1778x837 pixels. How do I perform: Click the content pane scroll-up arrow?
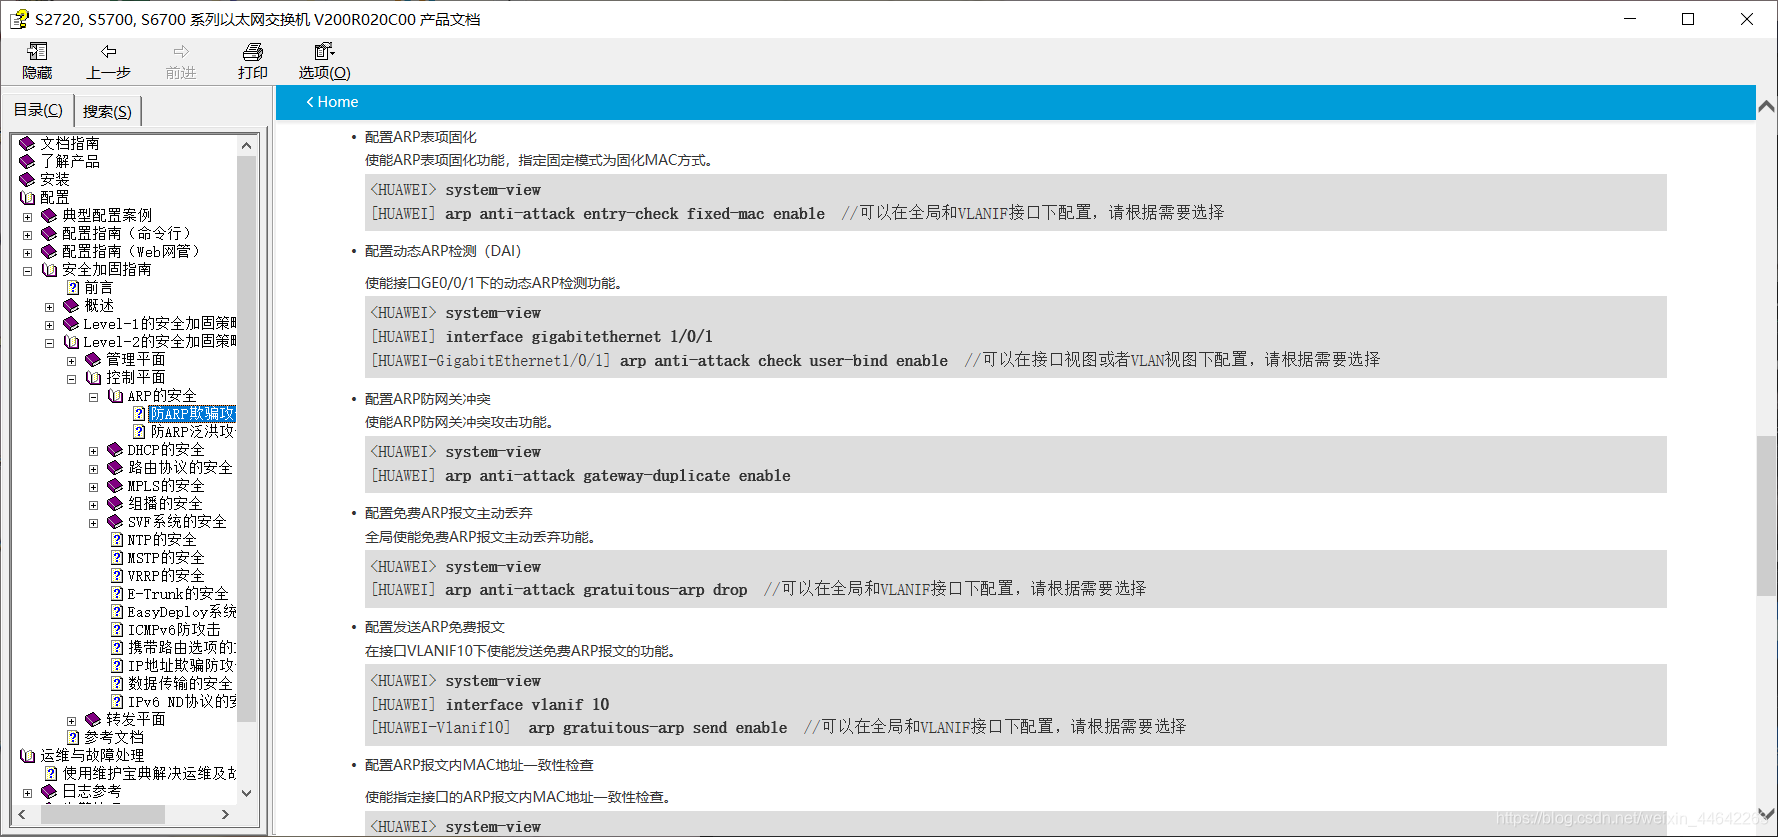1766,106
